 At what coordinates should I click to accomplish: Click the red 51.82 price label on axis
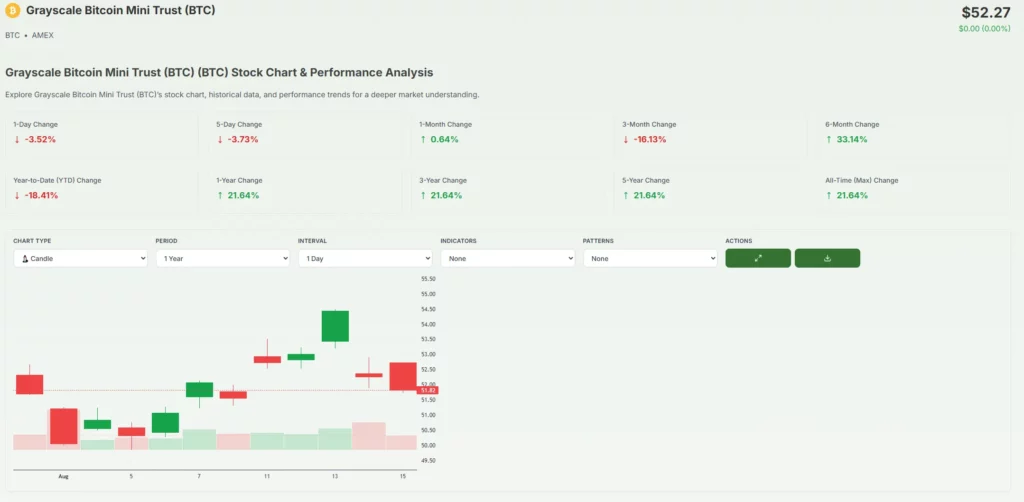(x=428, y=390)
